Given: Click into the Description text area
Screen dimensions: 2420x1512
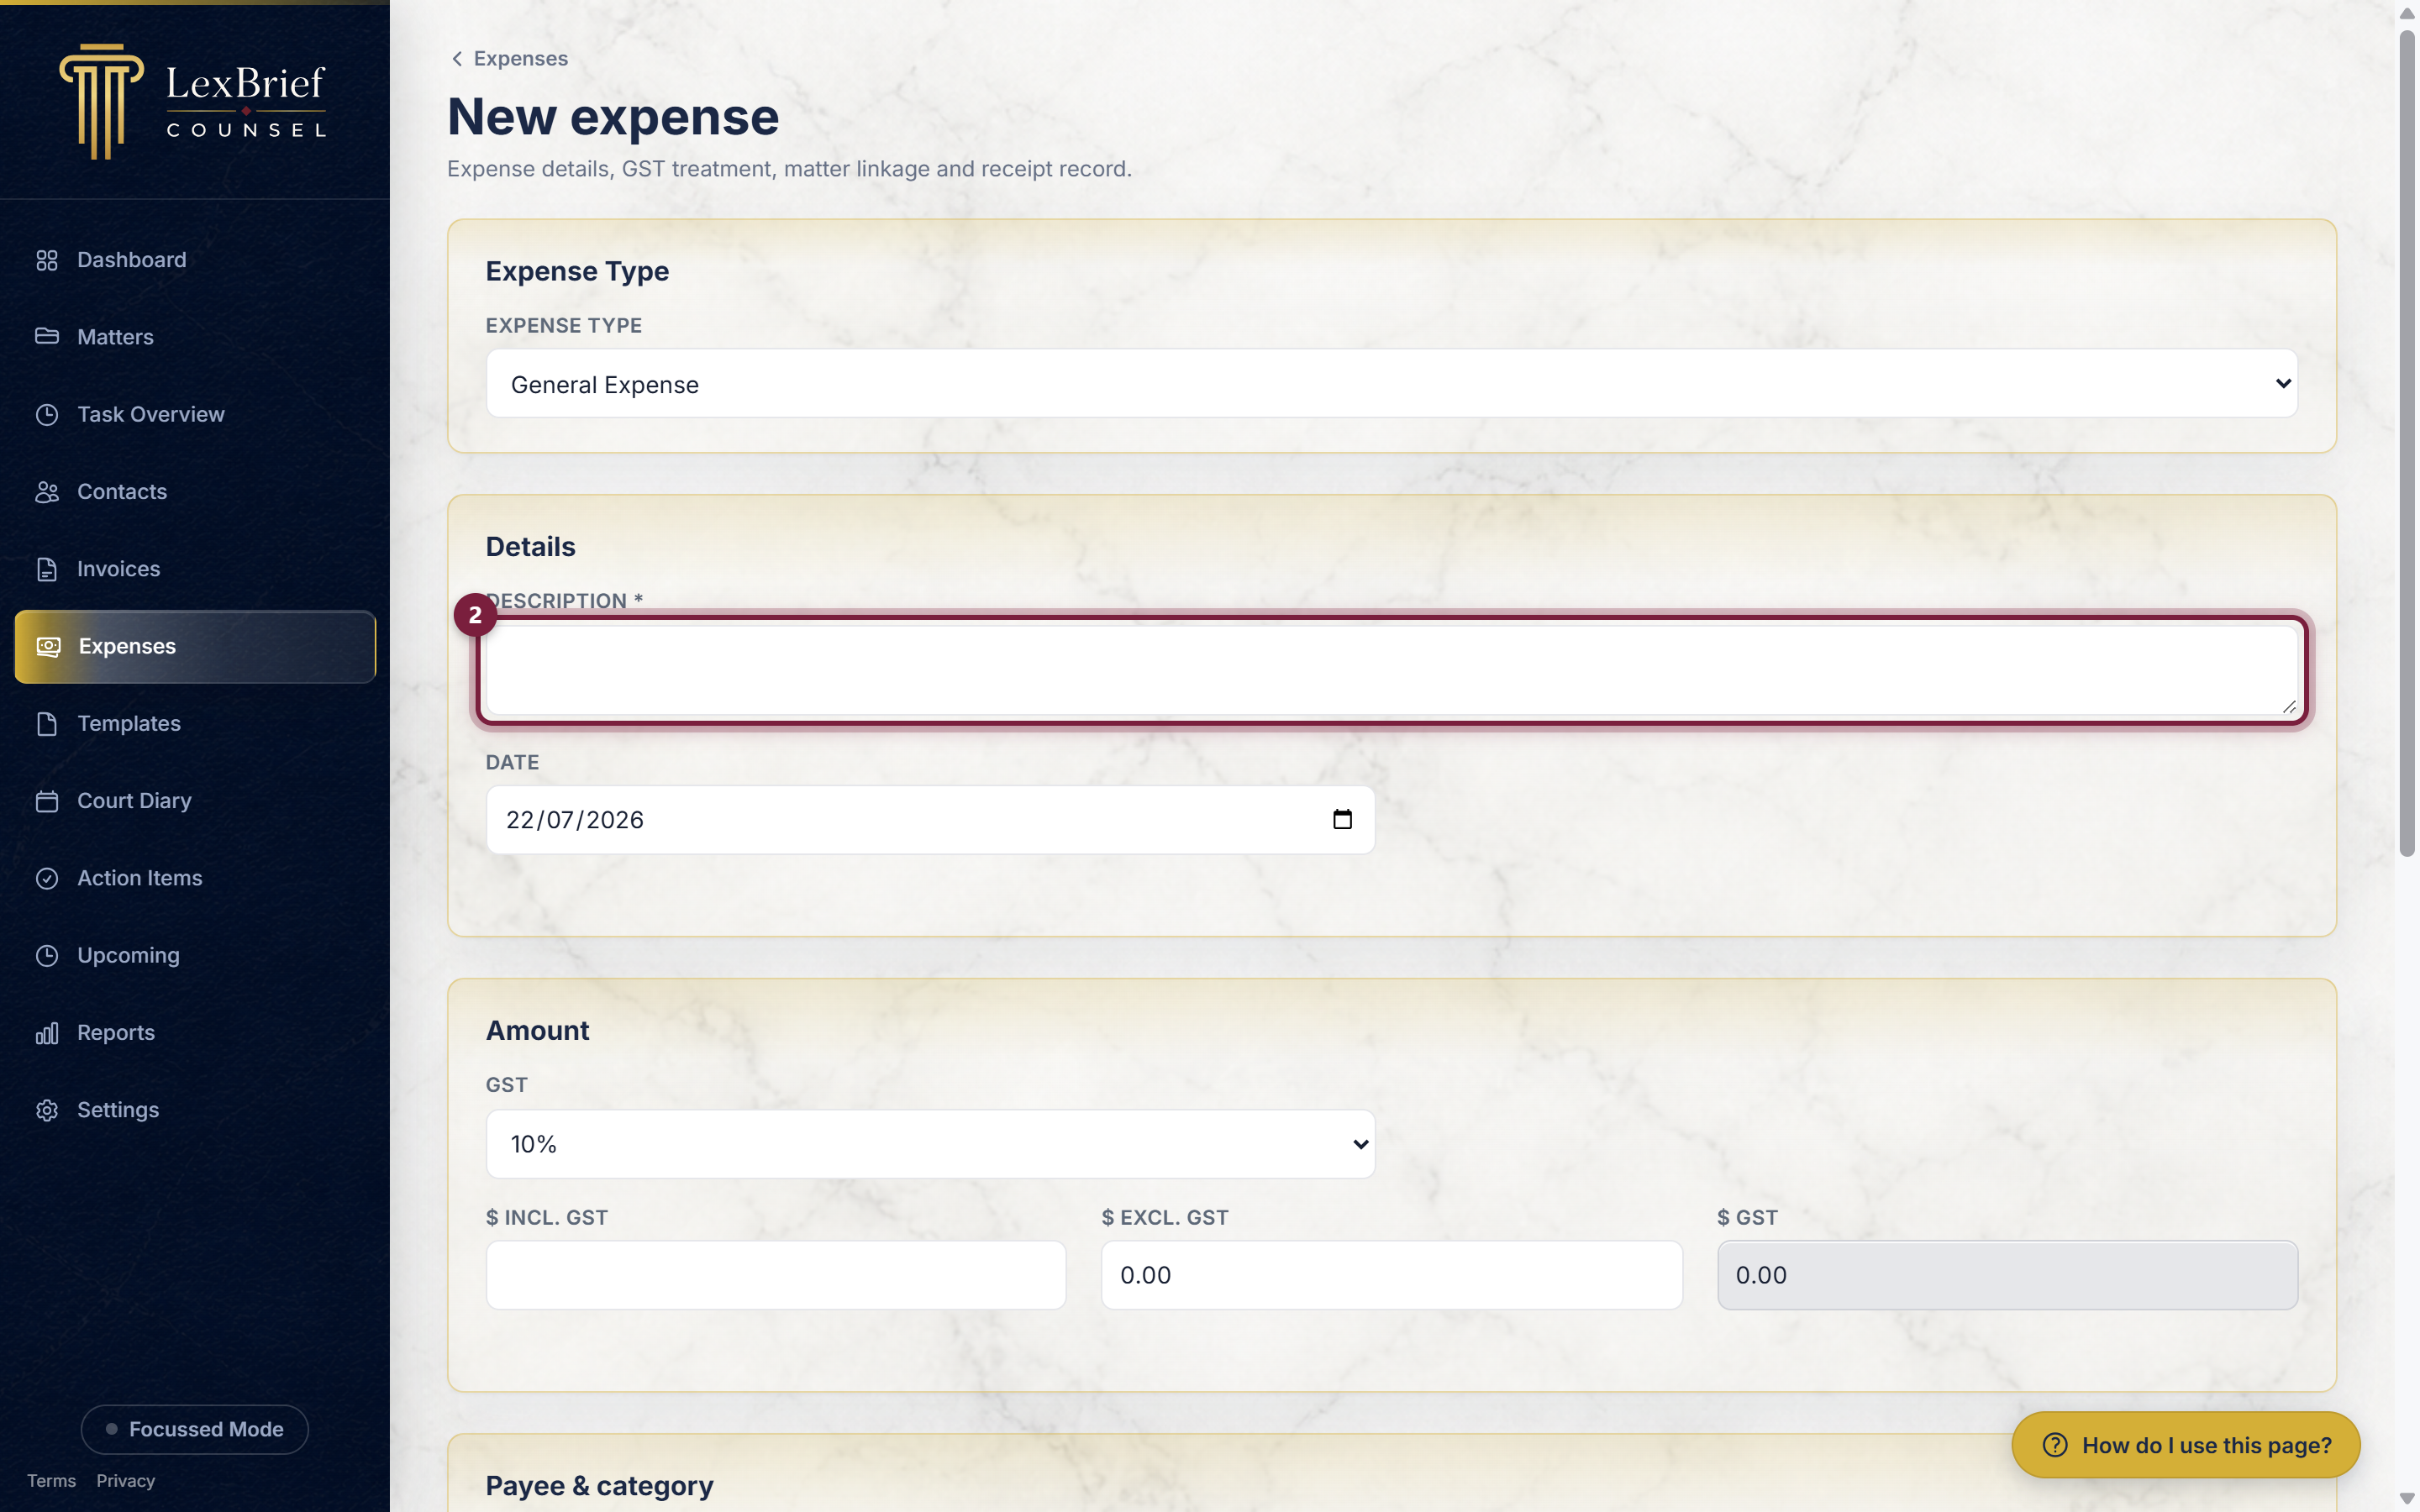Looking at the screenshot, I should pyautogui.click(x=1391, y=670).
